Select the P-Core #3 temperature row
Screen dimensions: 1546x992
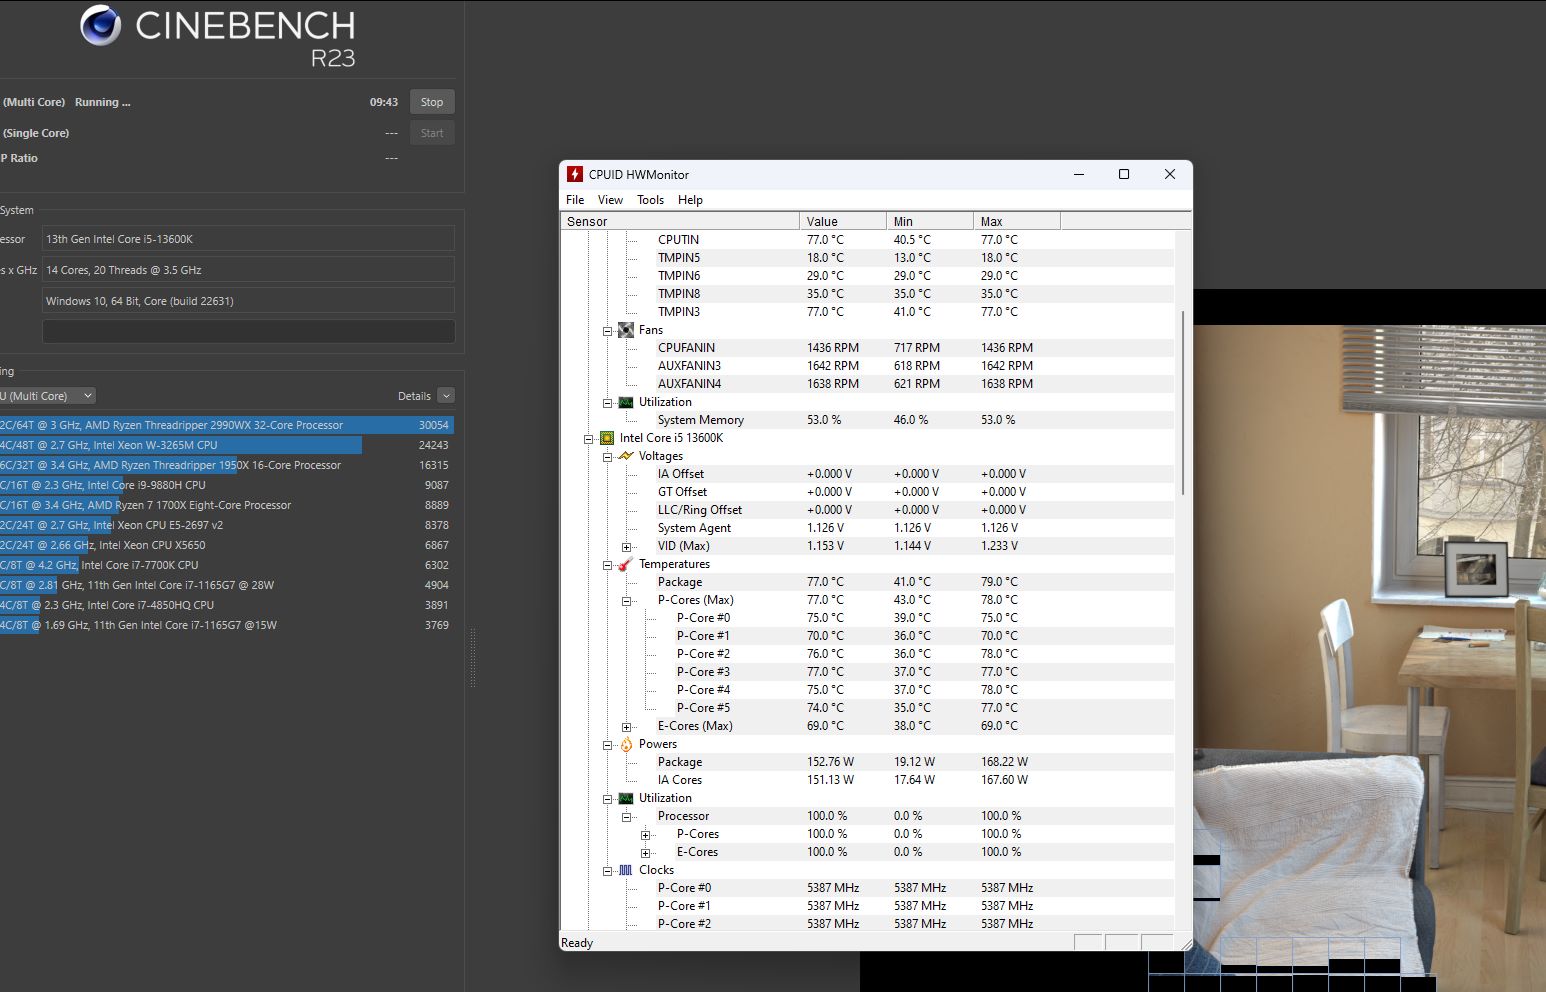tap(867, 672)
